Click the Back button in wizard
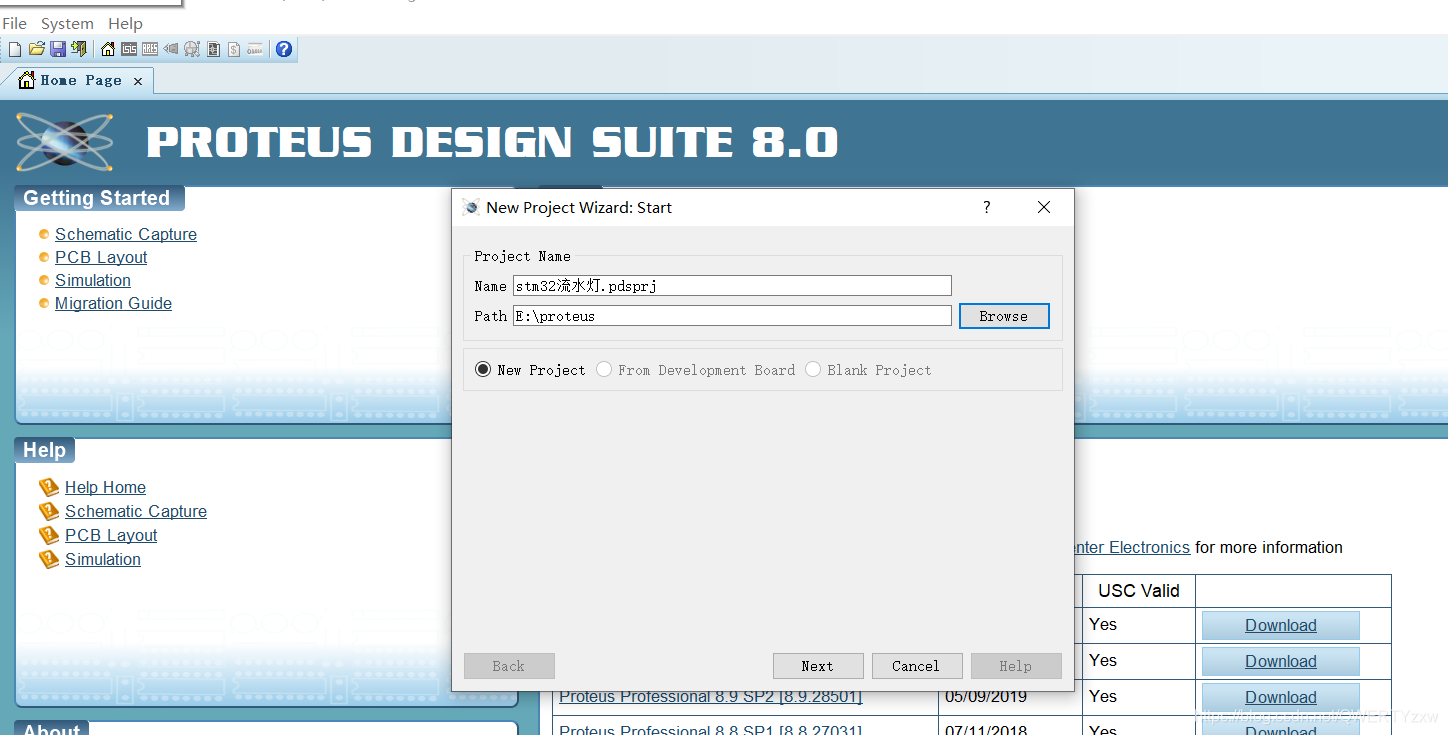 509,666
